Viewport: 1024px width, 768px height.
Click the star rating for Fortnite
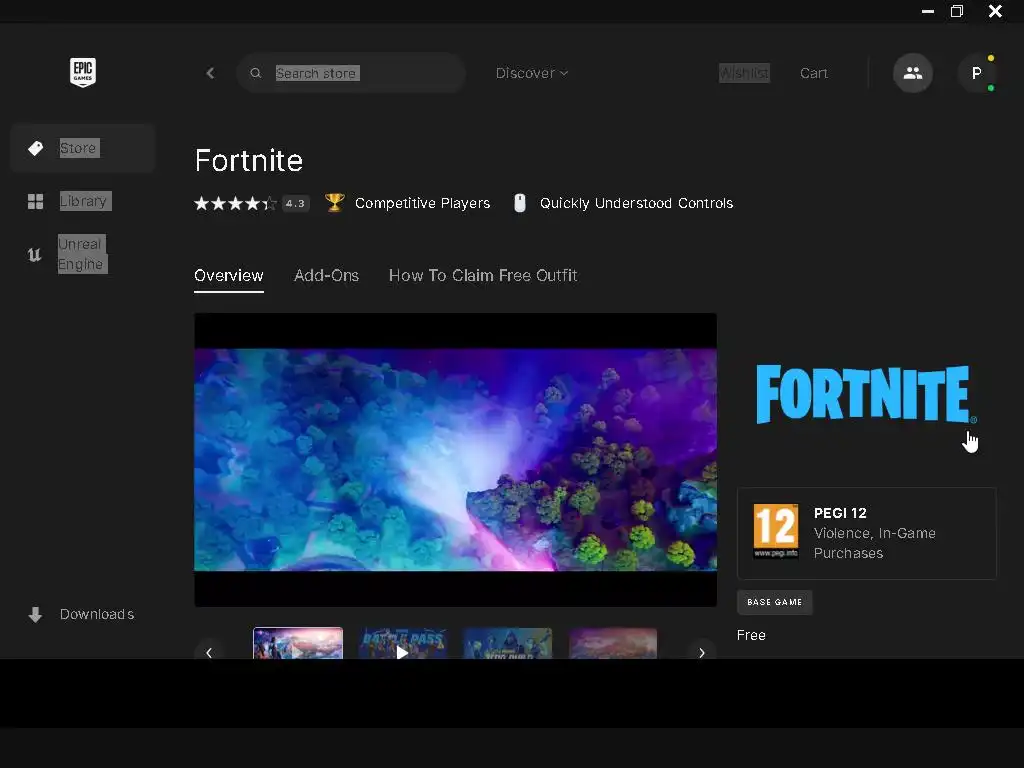(x=235, y=204)
